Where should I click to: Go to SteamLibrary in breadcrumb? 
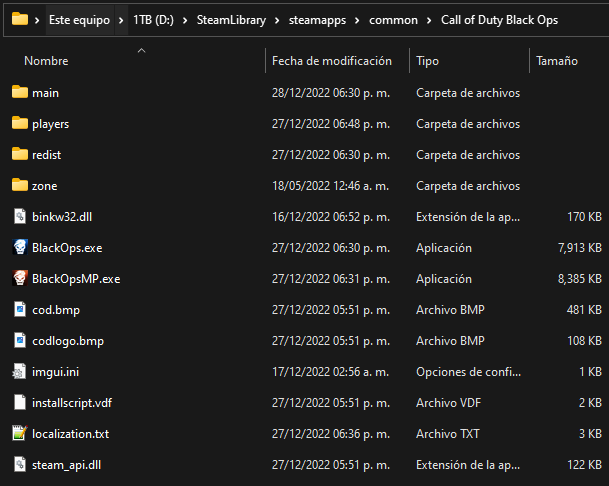(x=231, y=20)
